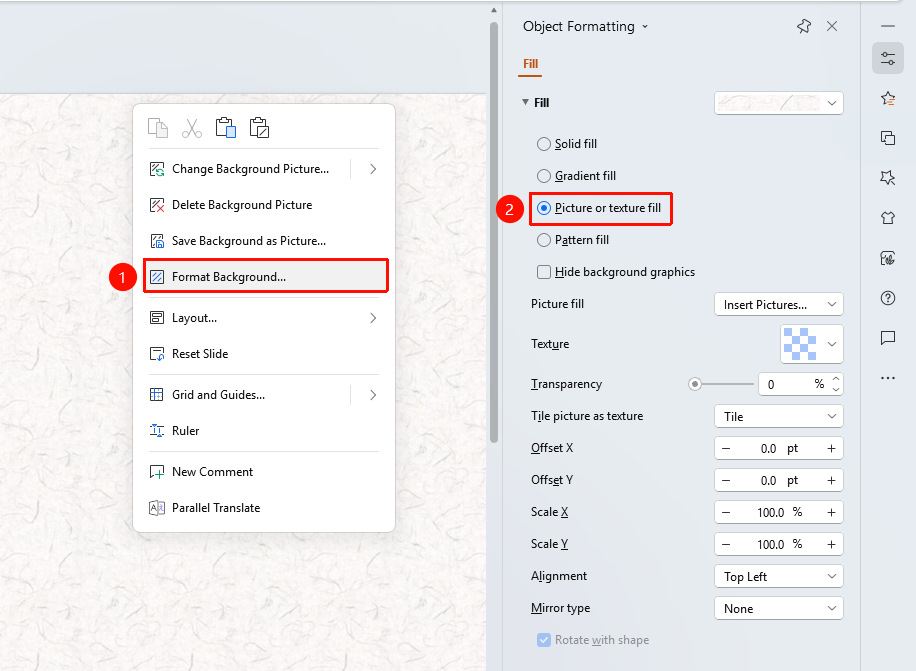Increase Offset X with the plus button
The image size is (916, 671).
pos(831,449)
